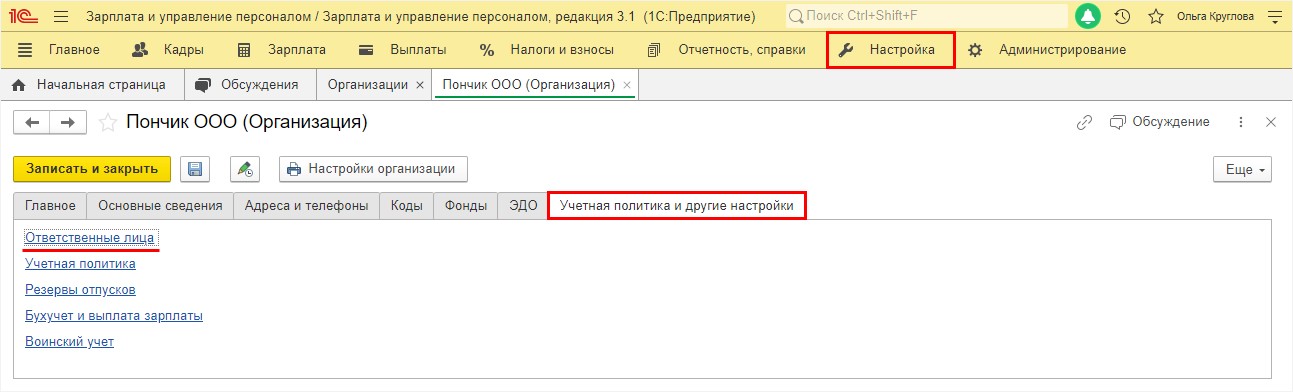
Task: Close the organization form with X
Action: click(1271, 122)
